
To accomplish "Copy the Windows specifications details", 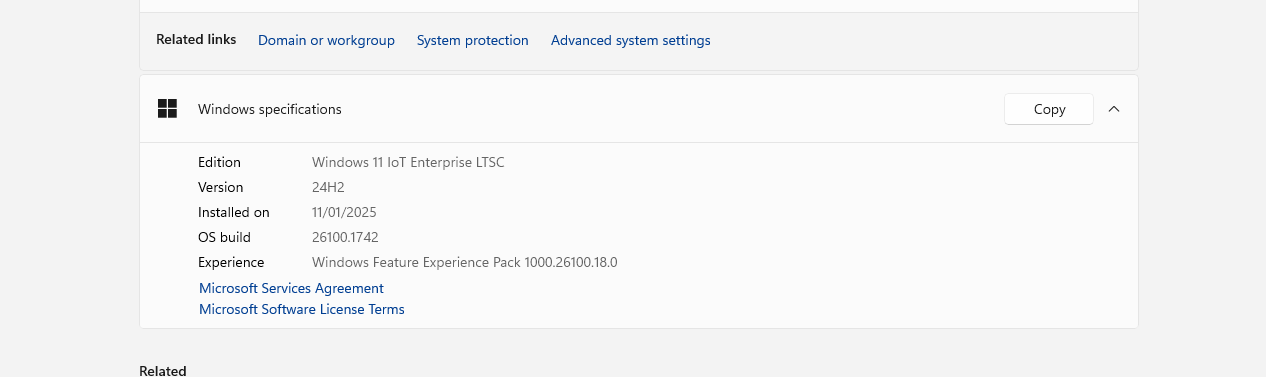I will pyautogui.click(x=1049, y=109).
